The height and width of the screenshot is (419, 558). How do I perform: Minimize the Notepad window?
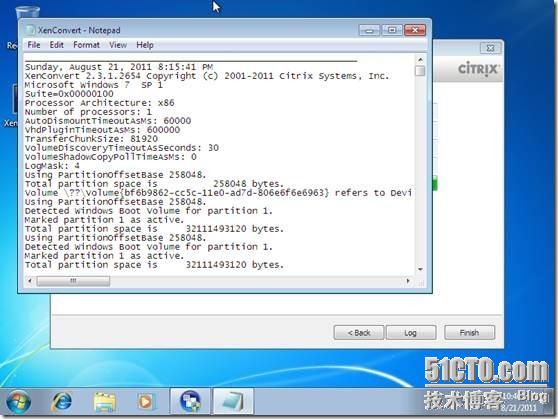click(x=369, y=30)
